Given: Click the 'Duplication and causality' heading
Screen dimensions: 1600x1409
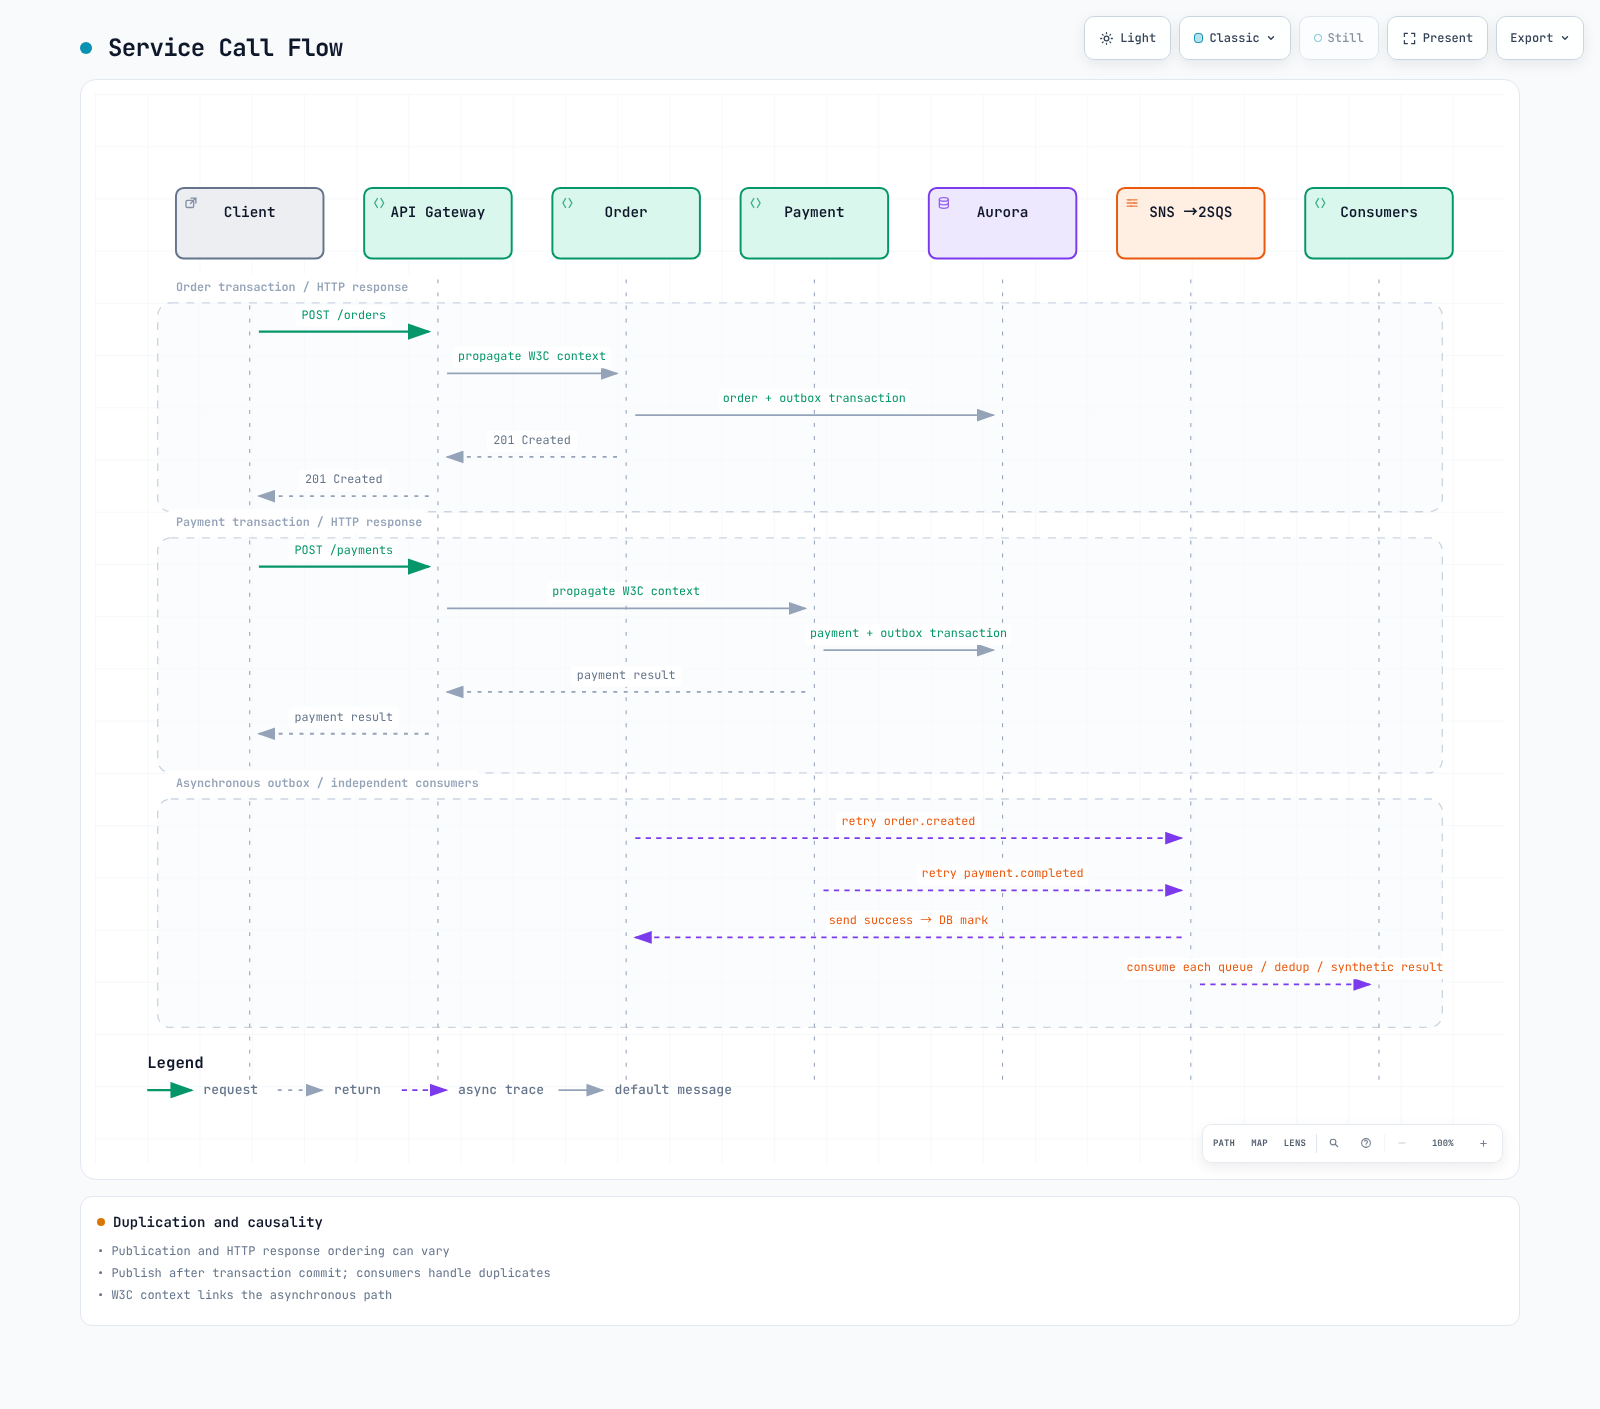Looking at the screenshot, I should tap(218, 1222).
